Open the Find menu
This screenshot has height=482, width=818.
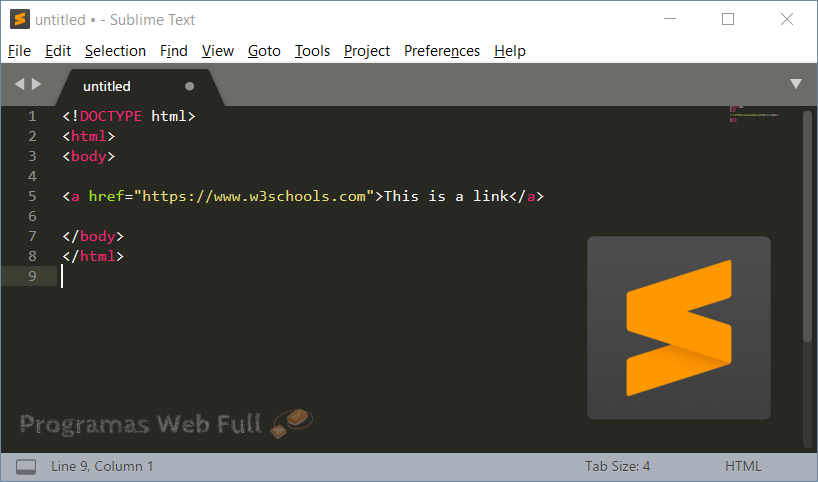coord(174,51)
